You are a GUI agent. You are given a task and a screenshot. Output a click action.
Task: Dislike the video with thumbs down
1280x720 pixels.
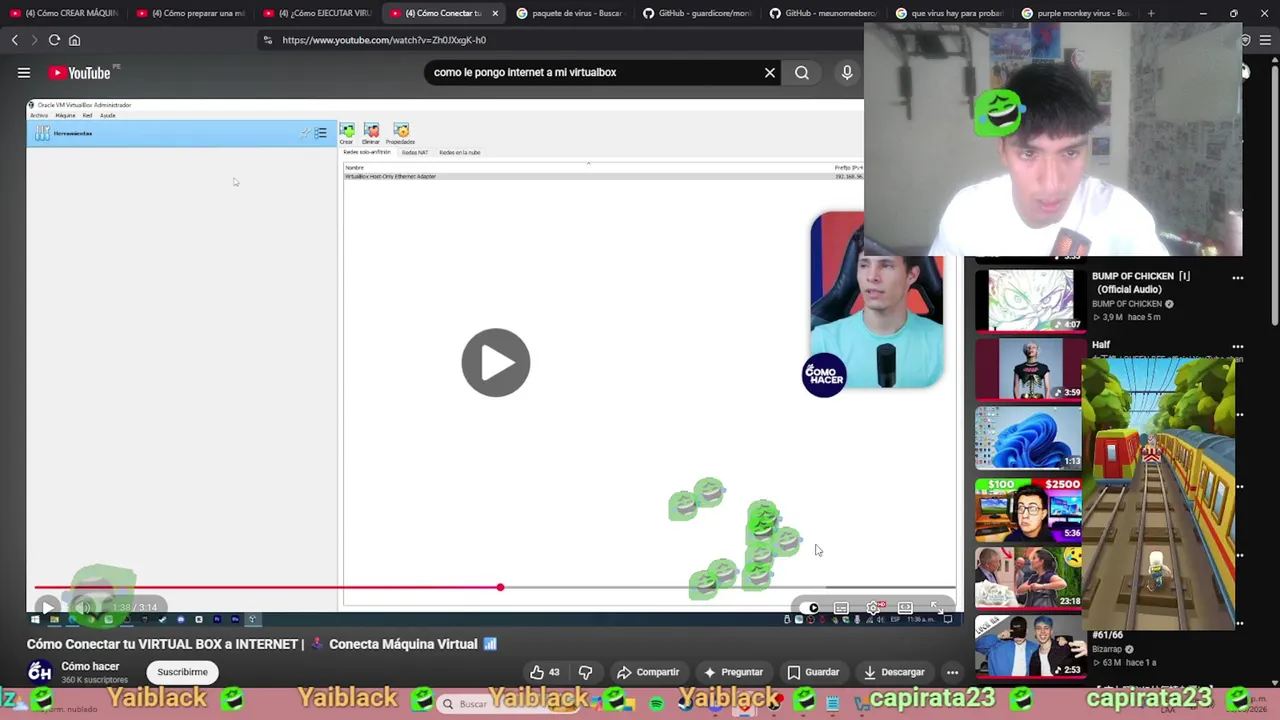click(x=586, y=672)
